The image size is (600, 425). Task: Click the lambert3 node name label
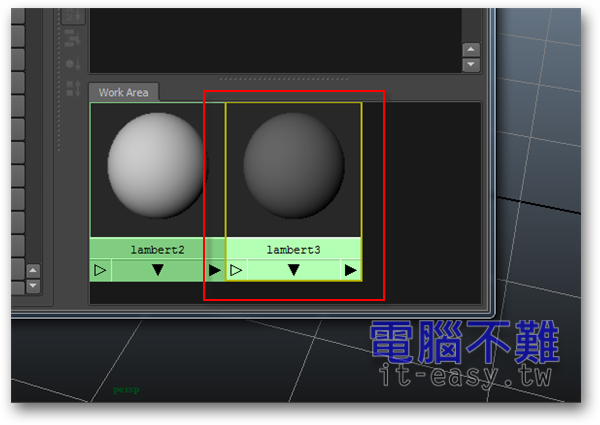293,248
